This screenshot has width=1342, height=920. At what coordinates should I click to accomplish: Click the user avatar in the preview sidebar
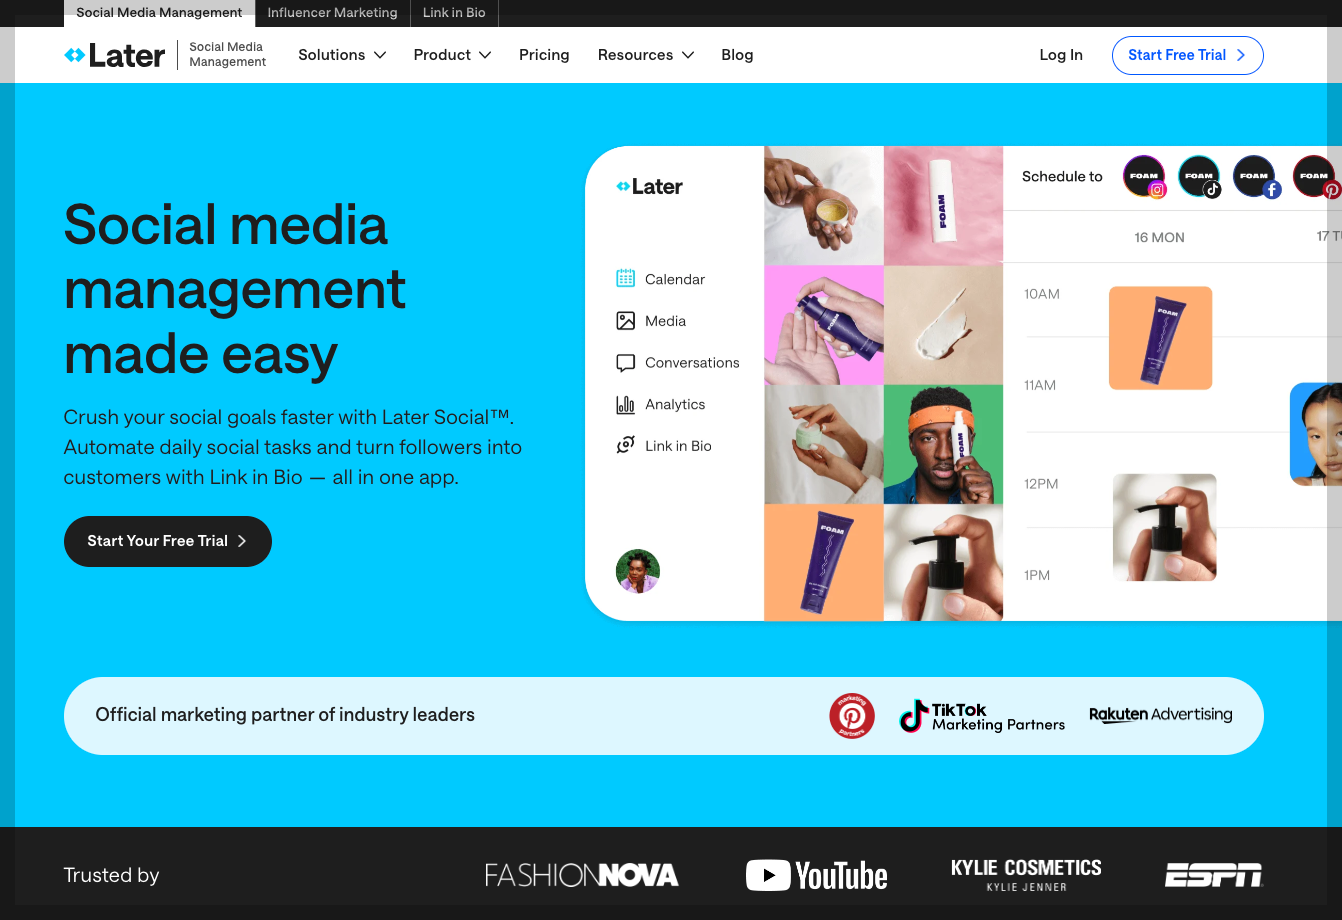(x=638, y=571)
